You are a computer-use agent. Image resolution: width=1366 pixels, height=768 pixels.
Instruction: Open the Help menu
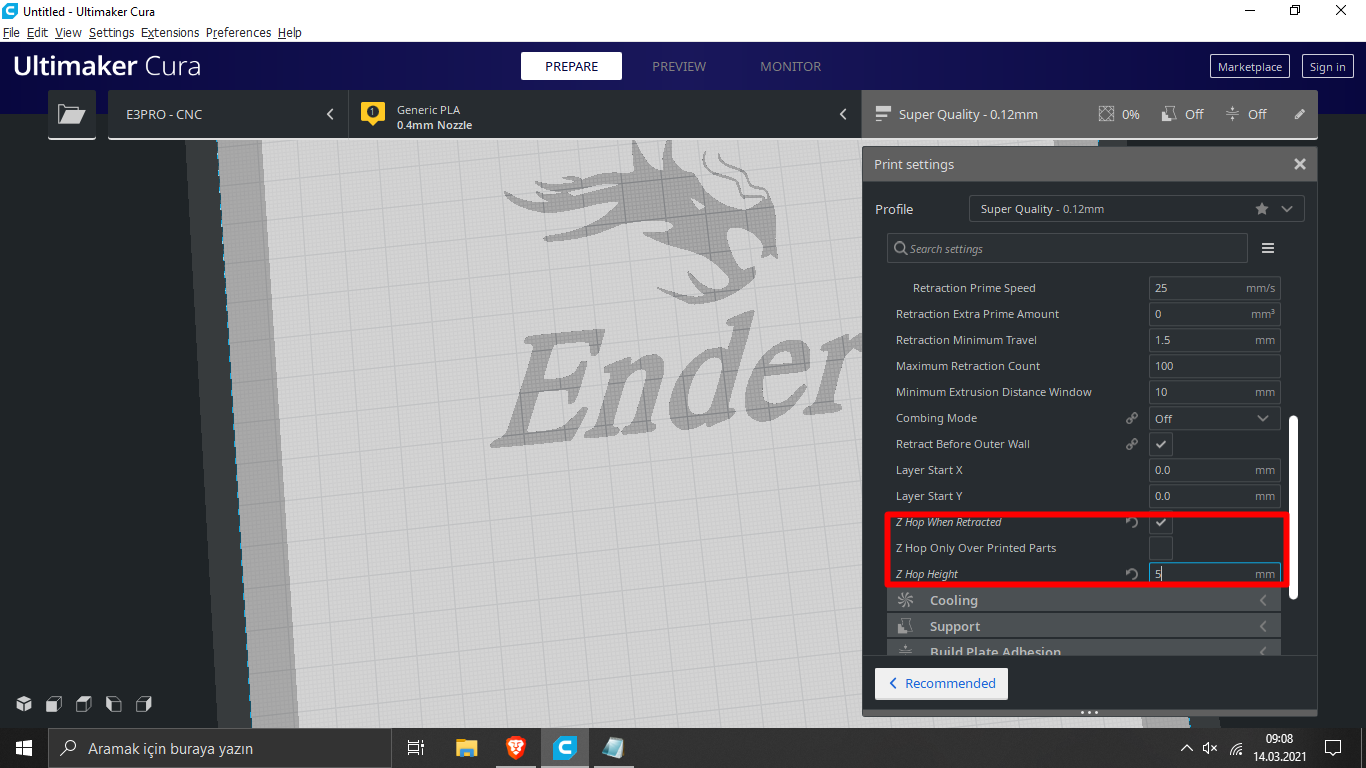tap(290, 33)
